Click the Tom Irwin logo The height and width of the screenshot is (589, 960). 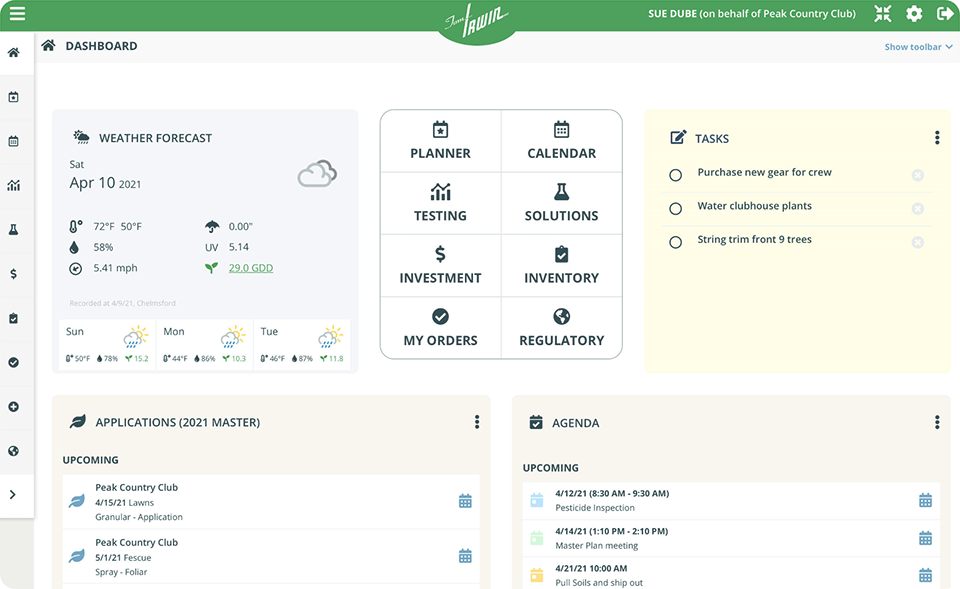(x=476, y=21)
